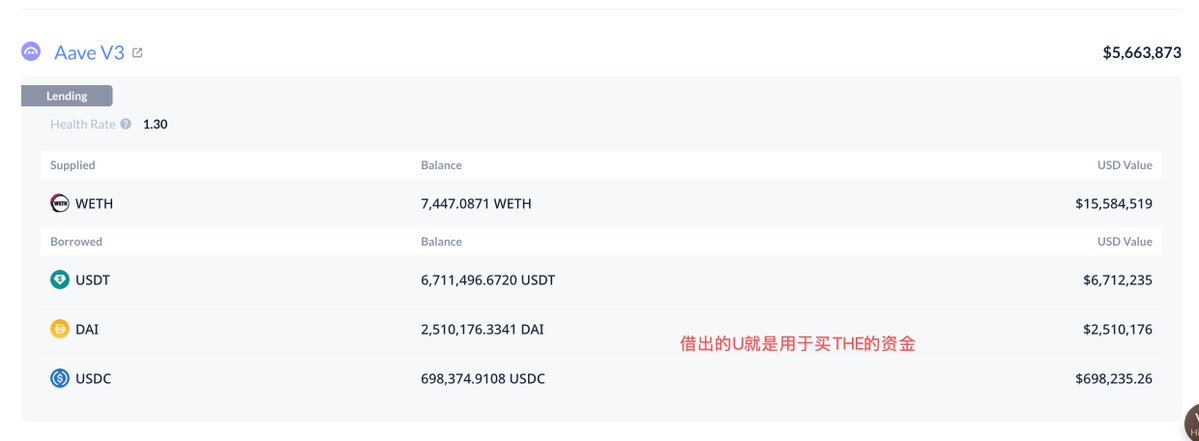The width and height of the screenshot is (1199, 441).
Task: Click the DAI token icon
Action: [x=60, y=329]
